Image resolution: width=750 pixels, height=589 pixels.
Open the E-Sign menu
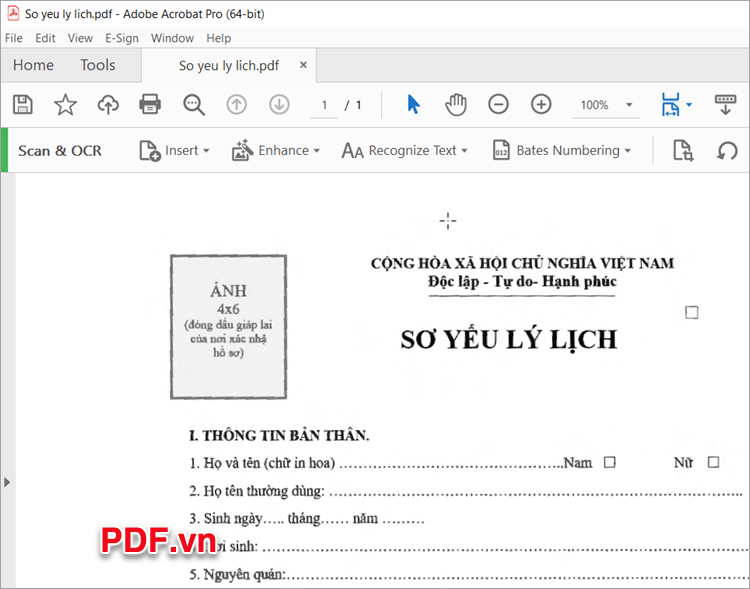point(121,38)
